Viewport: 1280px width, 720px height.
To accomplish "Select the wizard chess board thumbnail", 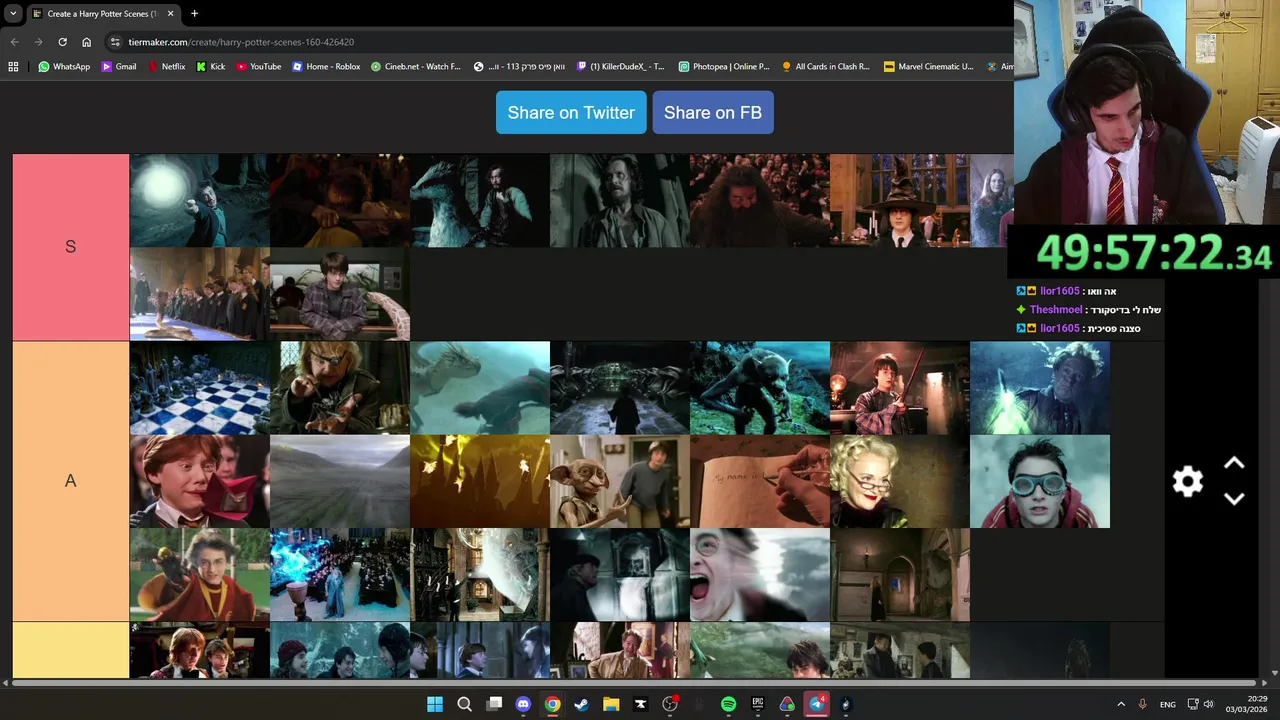I will pyautogui.click(x=199, y=388).
